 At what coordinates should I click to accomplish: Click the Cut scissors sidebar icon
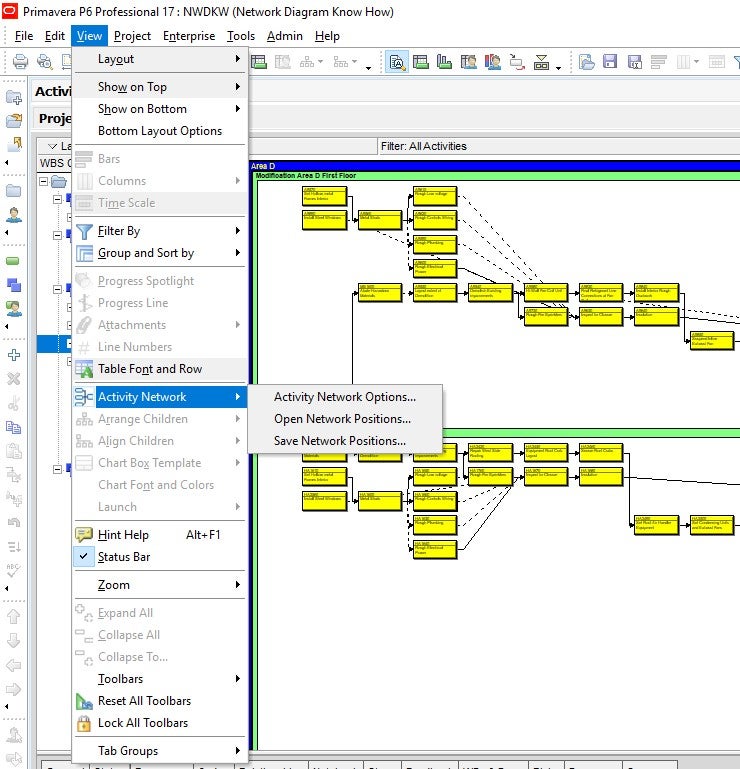coord(14,403)
